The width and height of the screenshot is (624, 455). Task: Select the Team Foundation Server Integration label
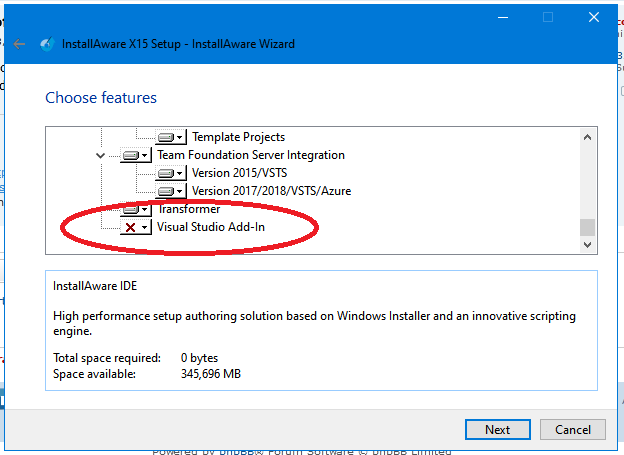coord(251,155)
